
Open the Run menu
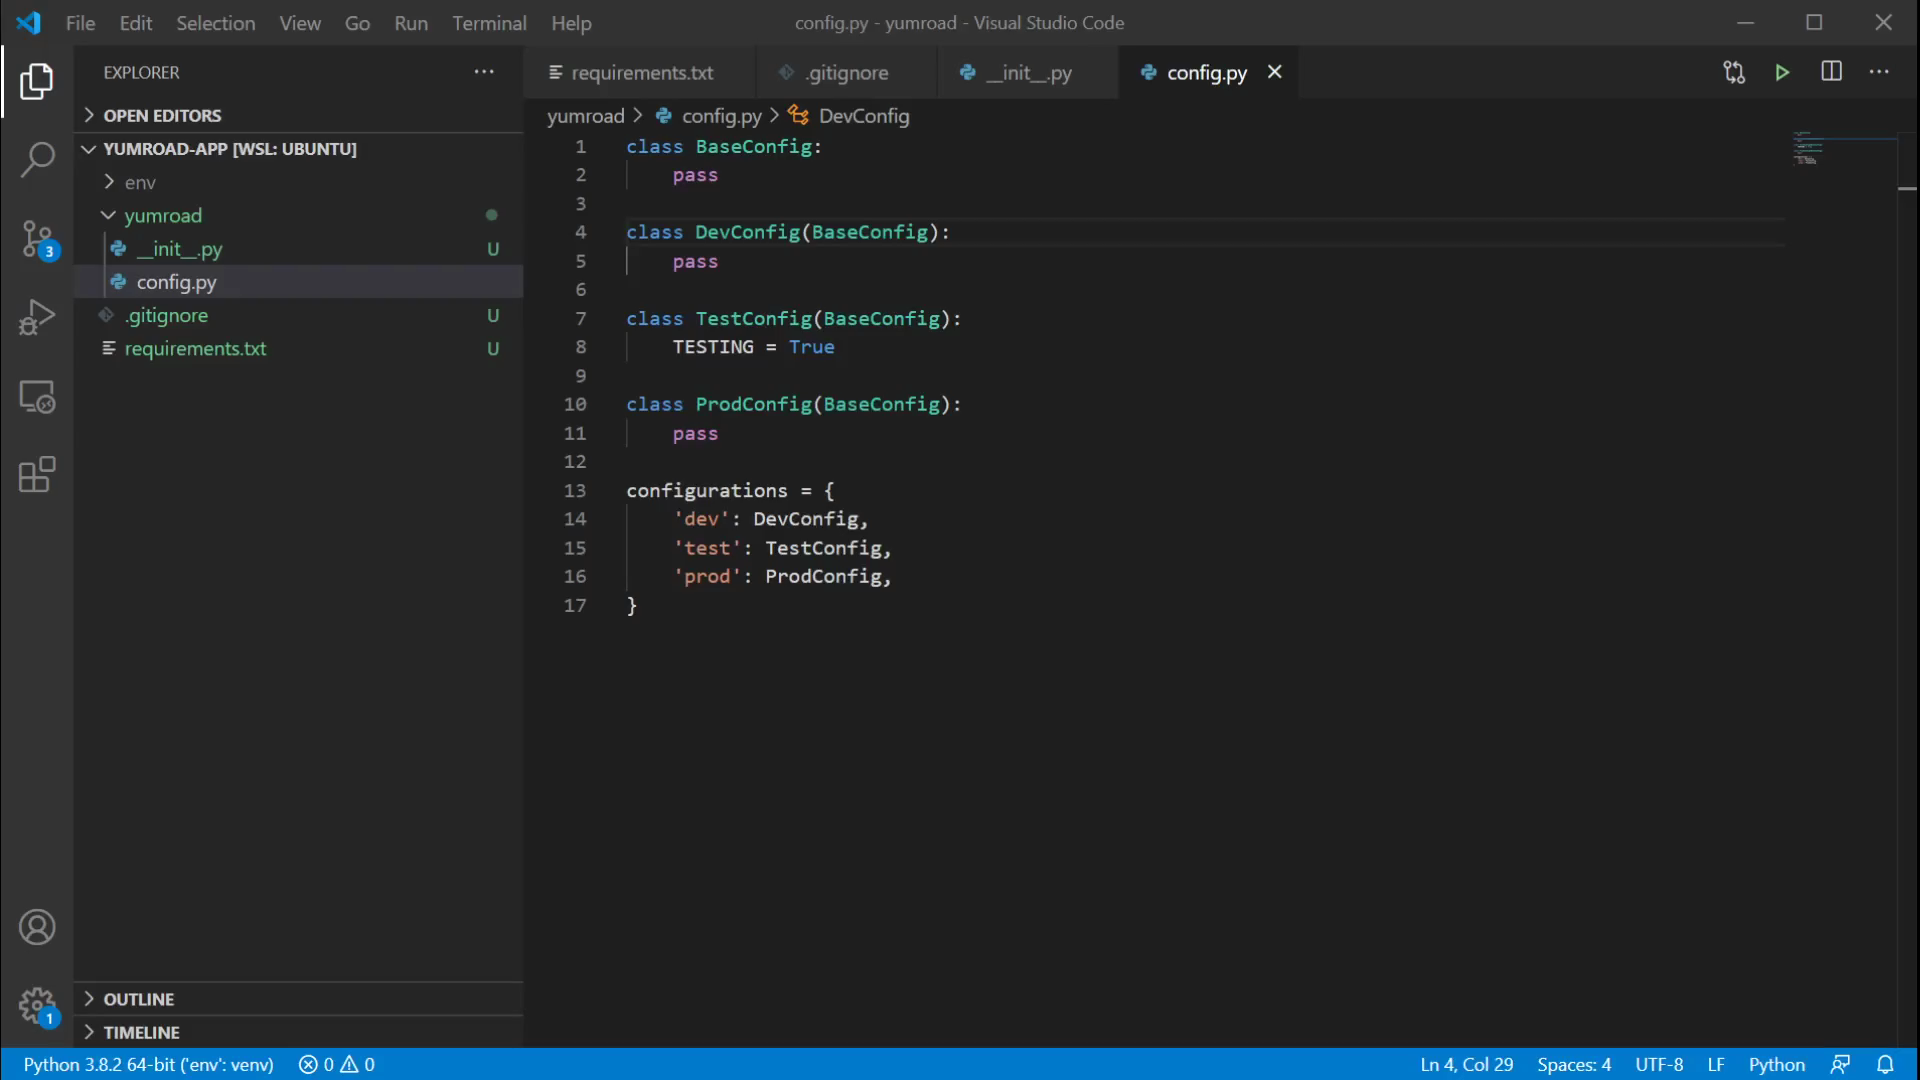click(411, 22)
